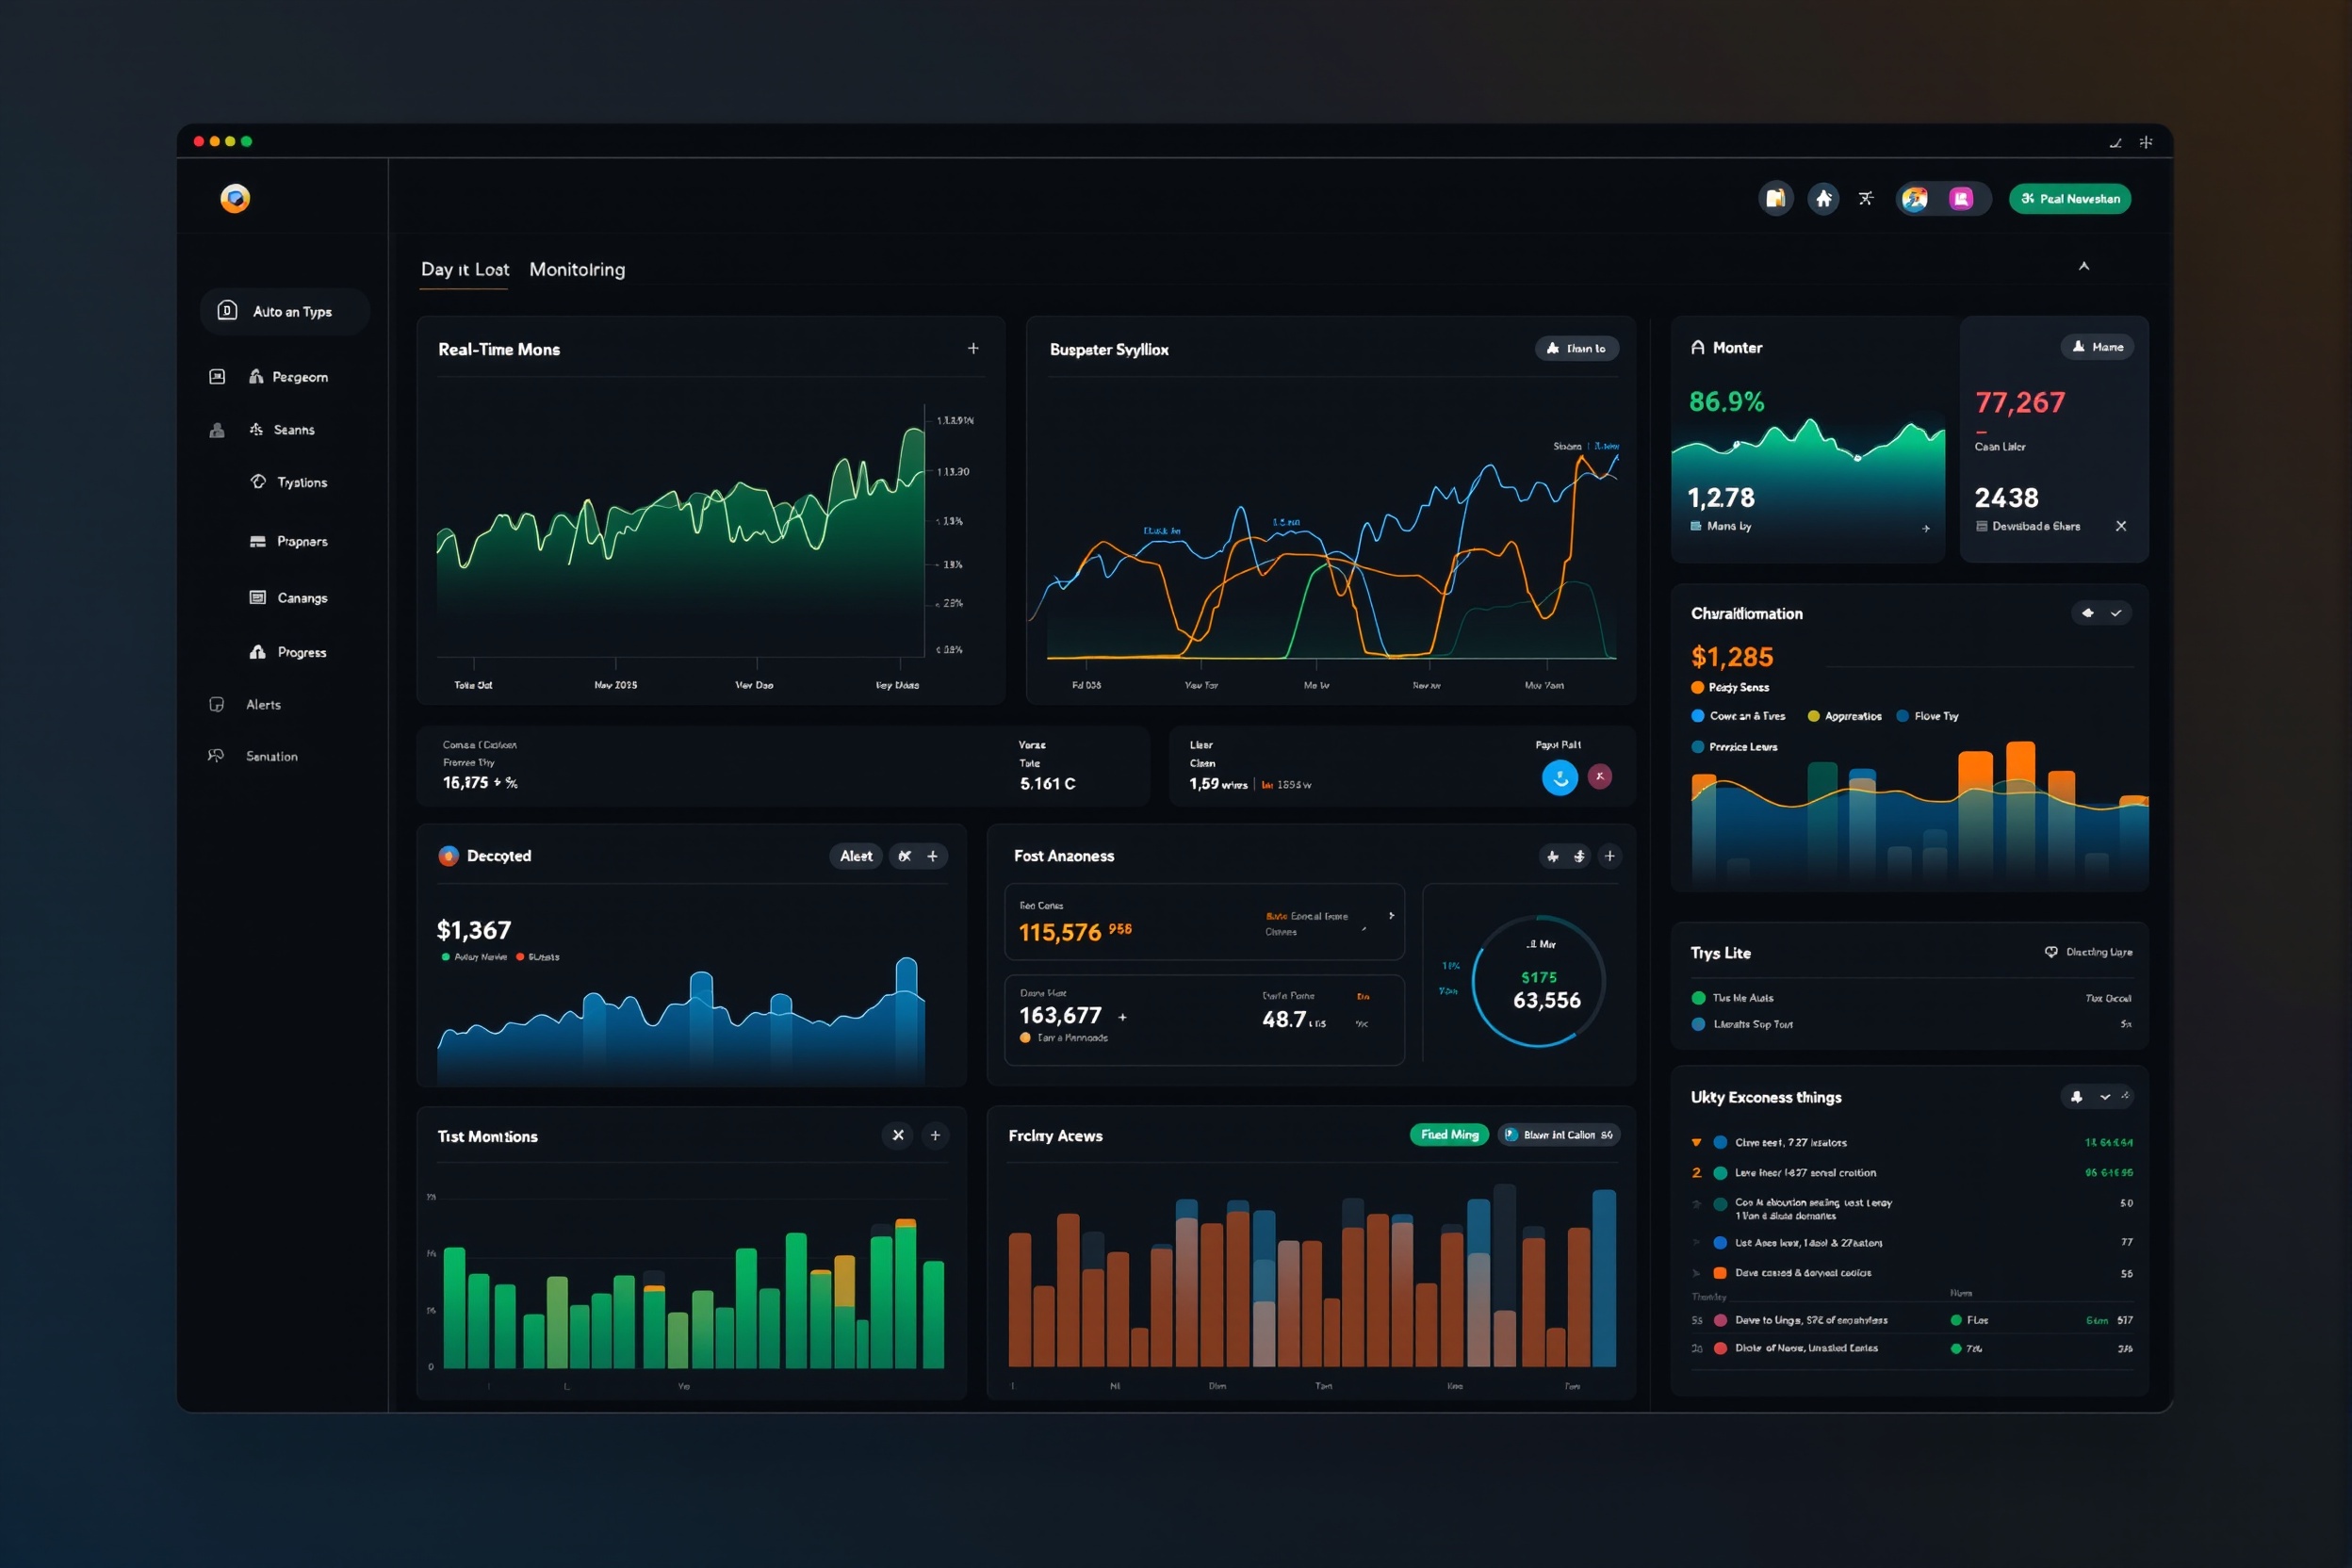Click the circular 63,556 progress gauge

click(1539, 981)
